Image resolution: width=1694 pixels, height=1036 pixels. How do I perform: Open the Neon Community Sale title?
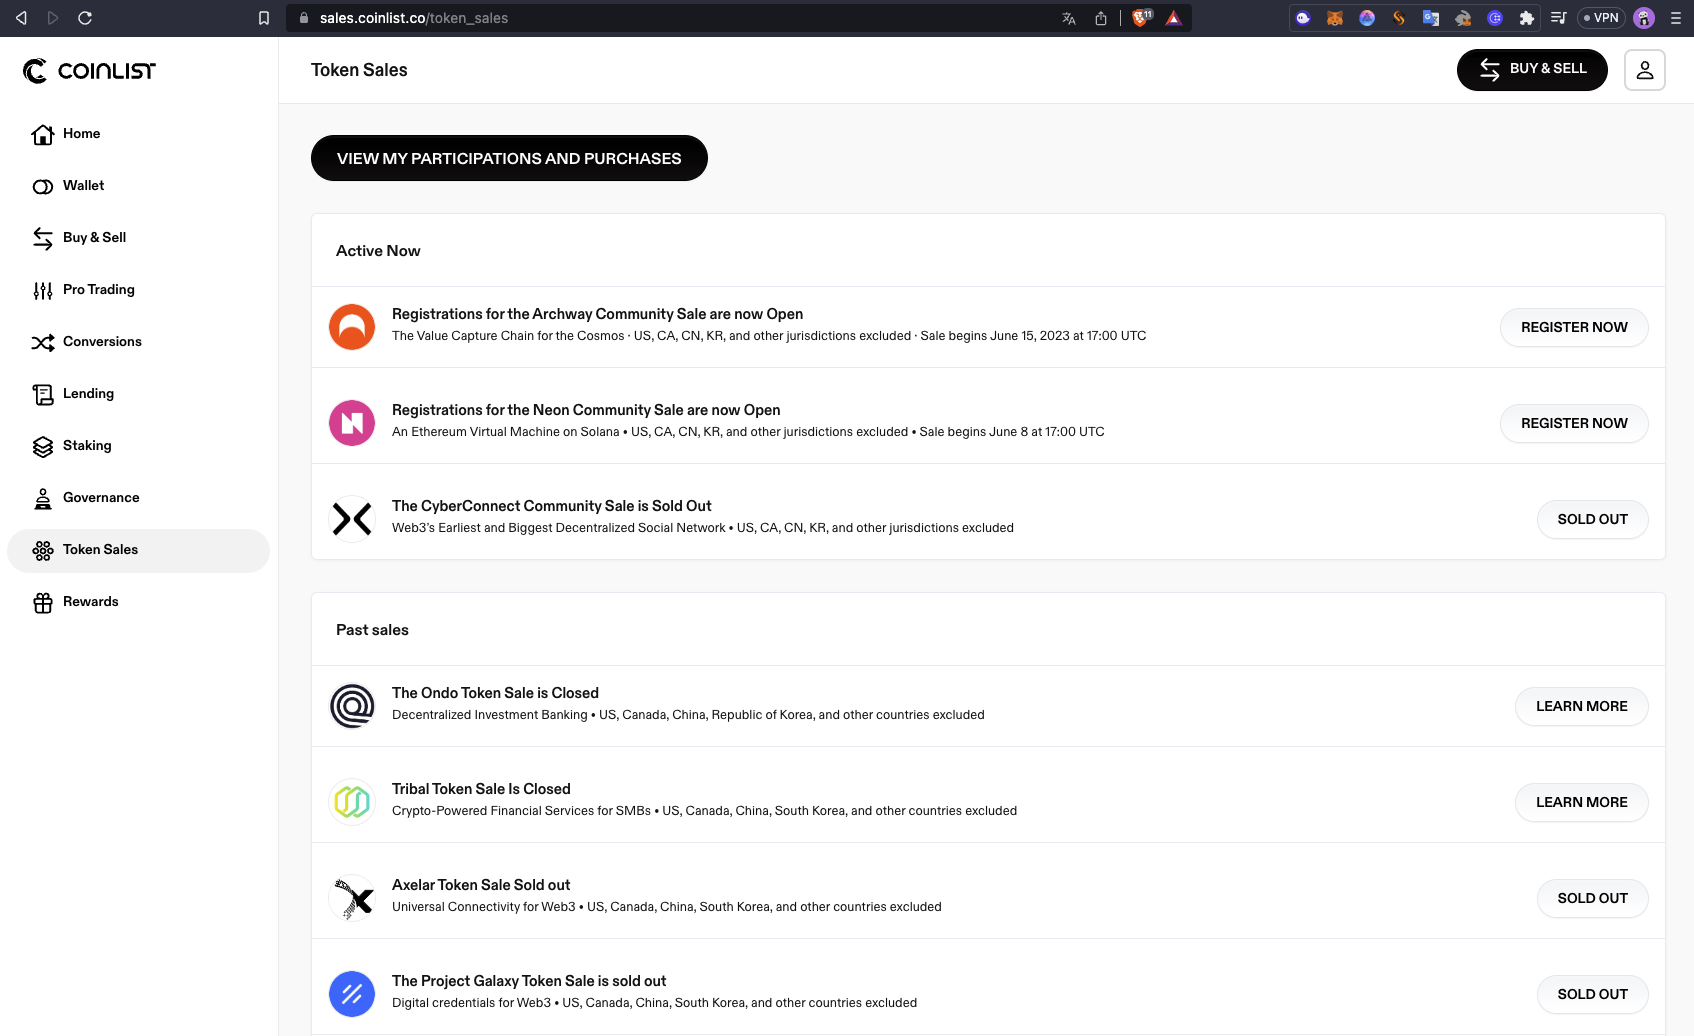(586, 410)
